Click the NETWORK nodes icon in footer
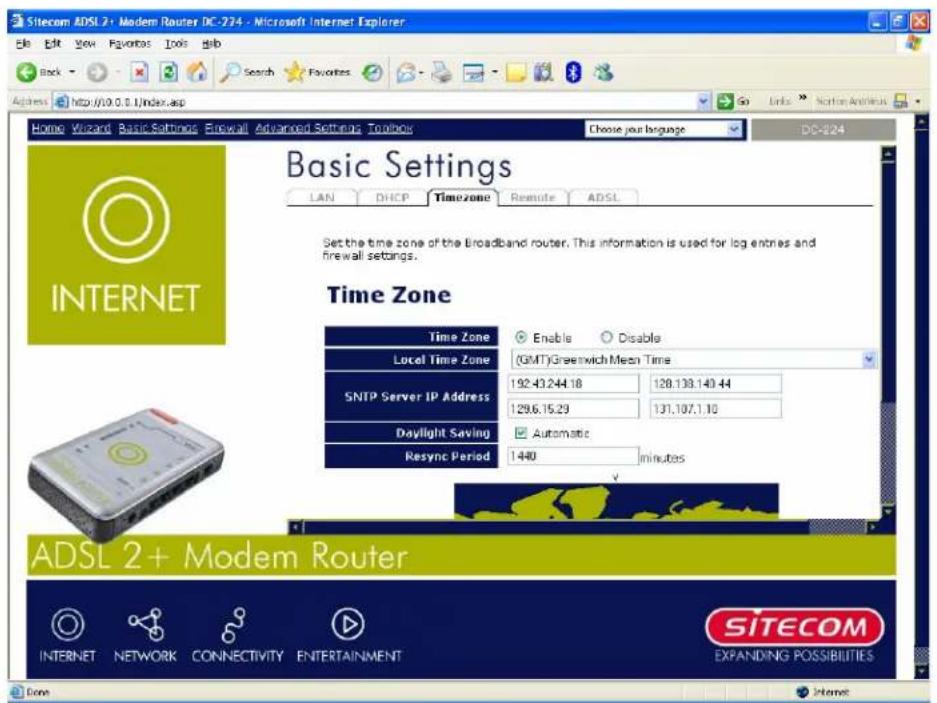 tap(146, 625)
